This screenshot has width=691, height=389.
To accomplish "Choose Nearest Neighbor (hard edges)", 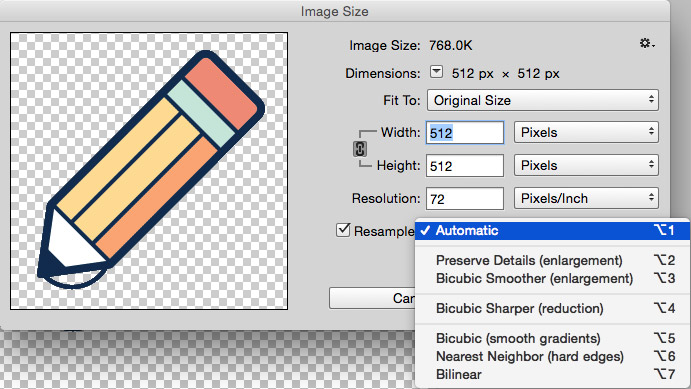I will pos(552,356).
